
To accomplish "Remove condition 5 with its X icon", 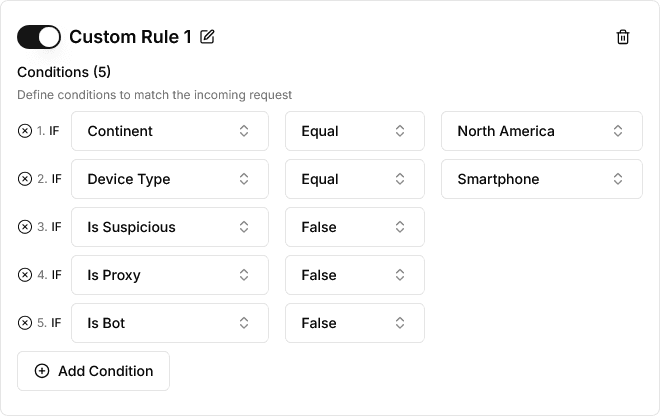I will [25, 323].
